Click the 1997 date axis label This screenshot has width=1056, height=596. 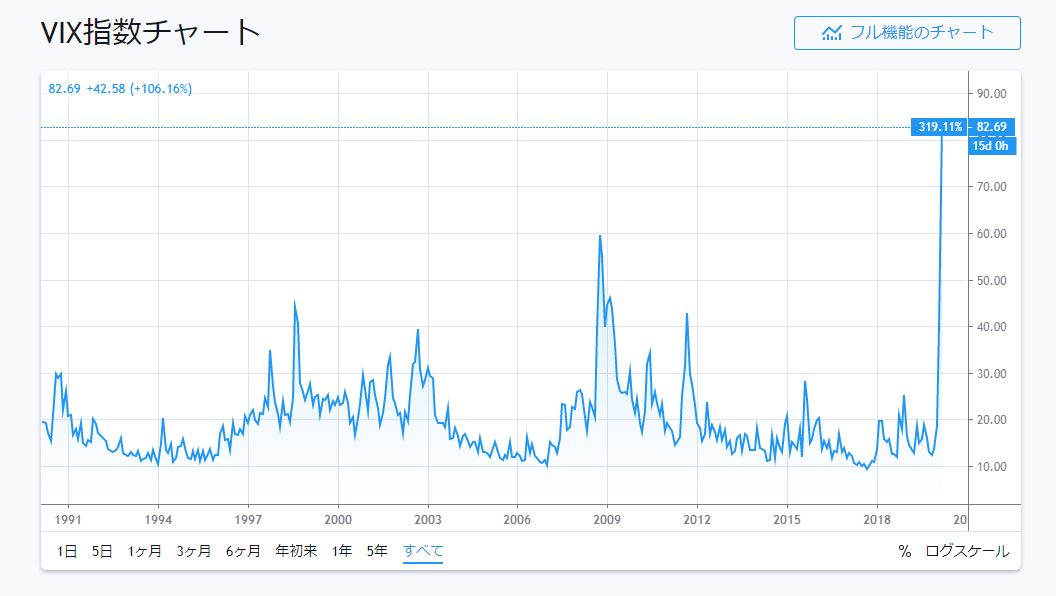click(x=248, y=519)
